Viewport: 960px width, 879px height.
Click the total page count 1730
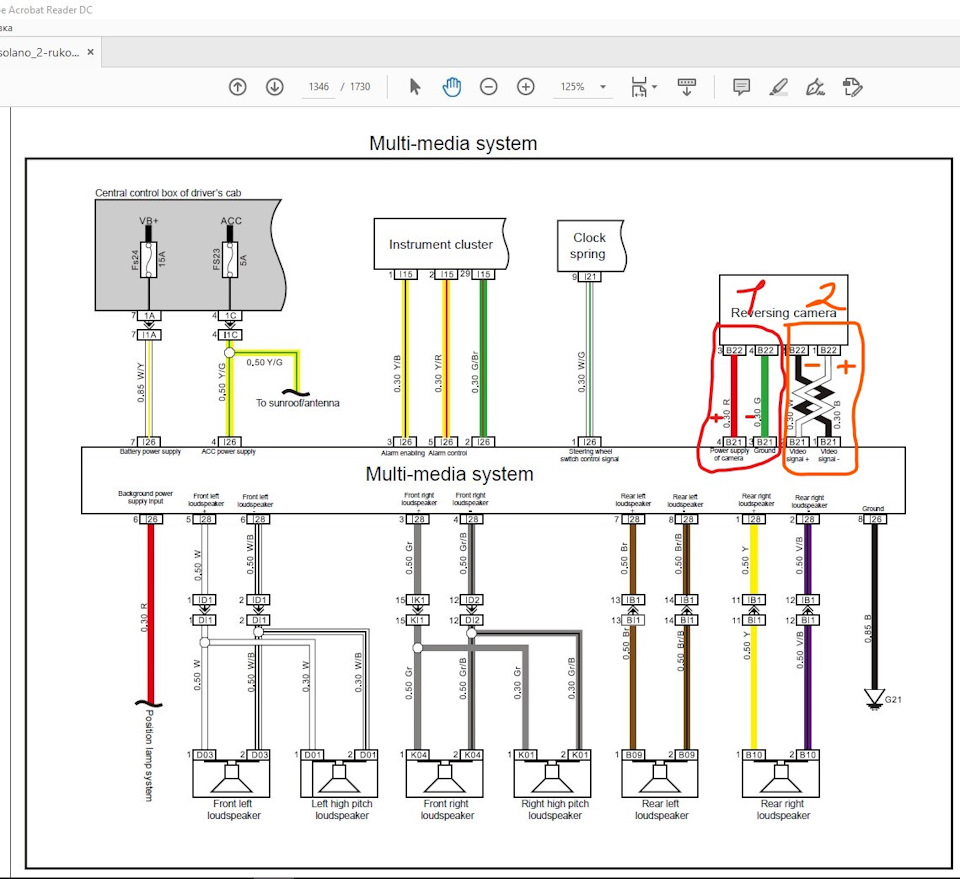pos(360,87)
